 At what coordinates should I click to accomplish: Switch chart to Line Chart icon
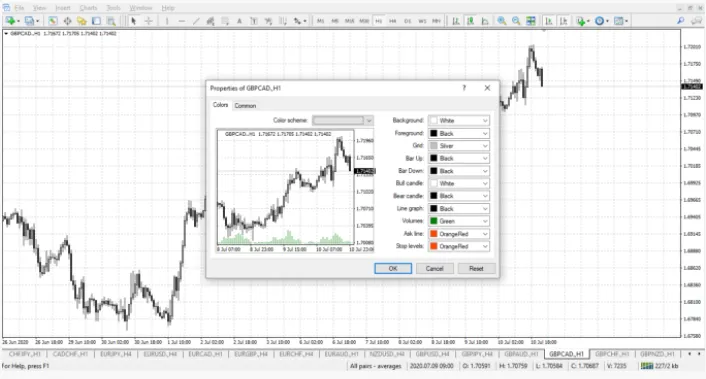485,21
